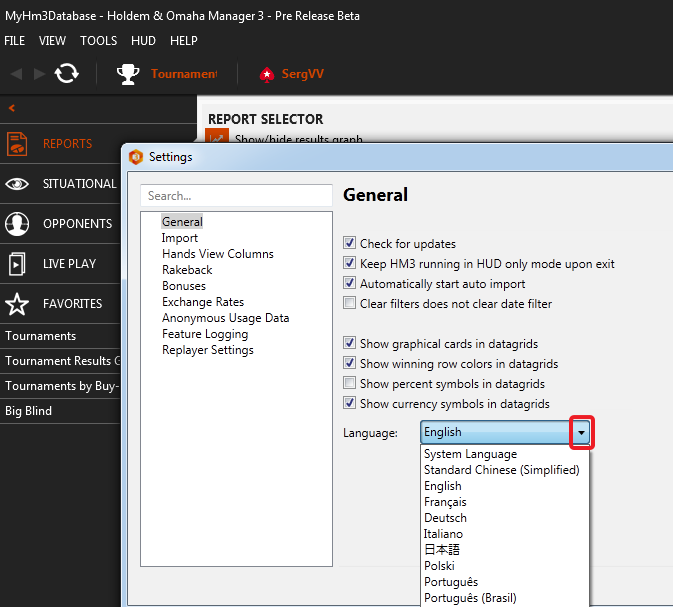Enable Show percent symbols in datagrids
This screenshot has width=673, height=607.
tap(349, 383)
